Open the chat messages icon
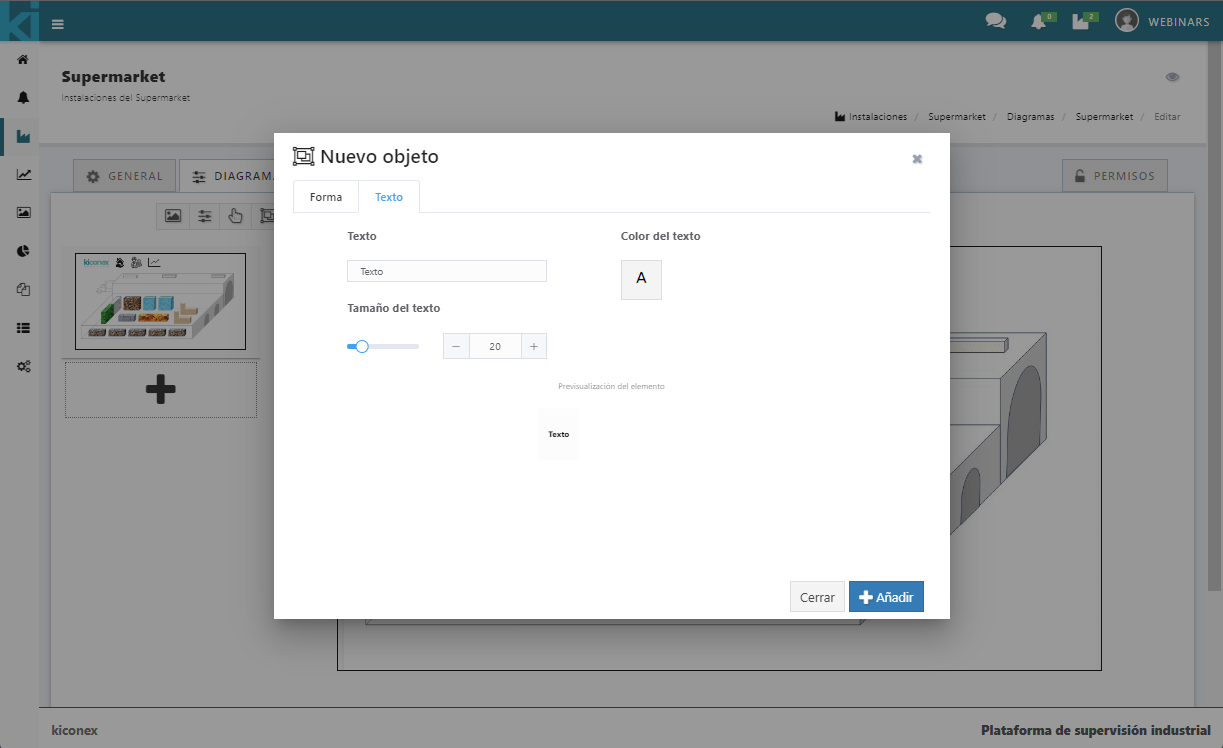The height and width of the screenshot is (748, 1223). pos(995,21)
